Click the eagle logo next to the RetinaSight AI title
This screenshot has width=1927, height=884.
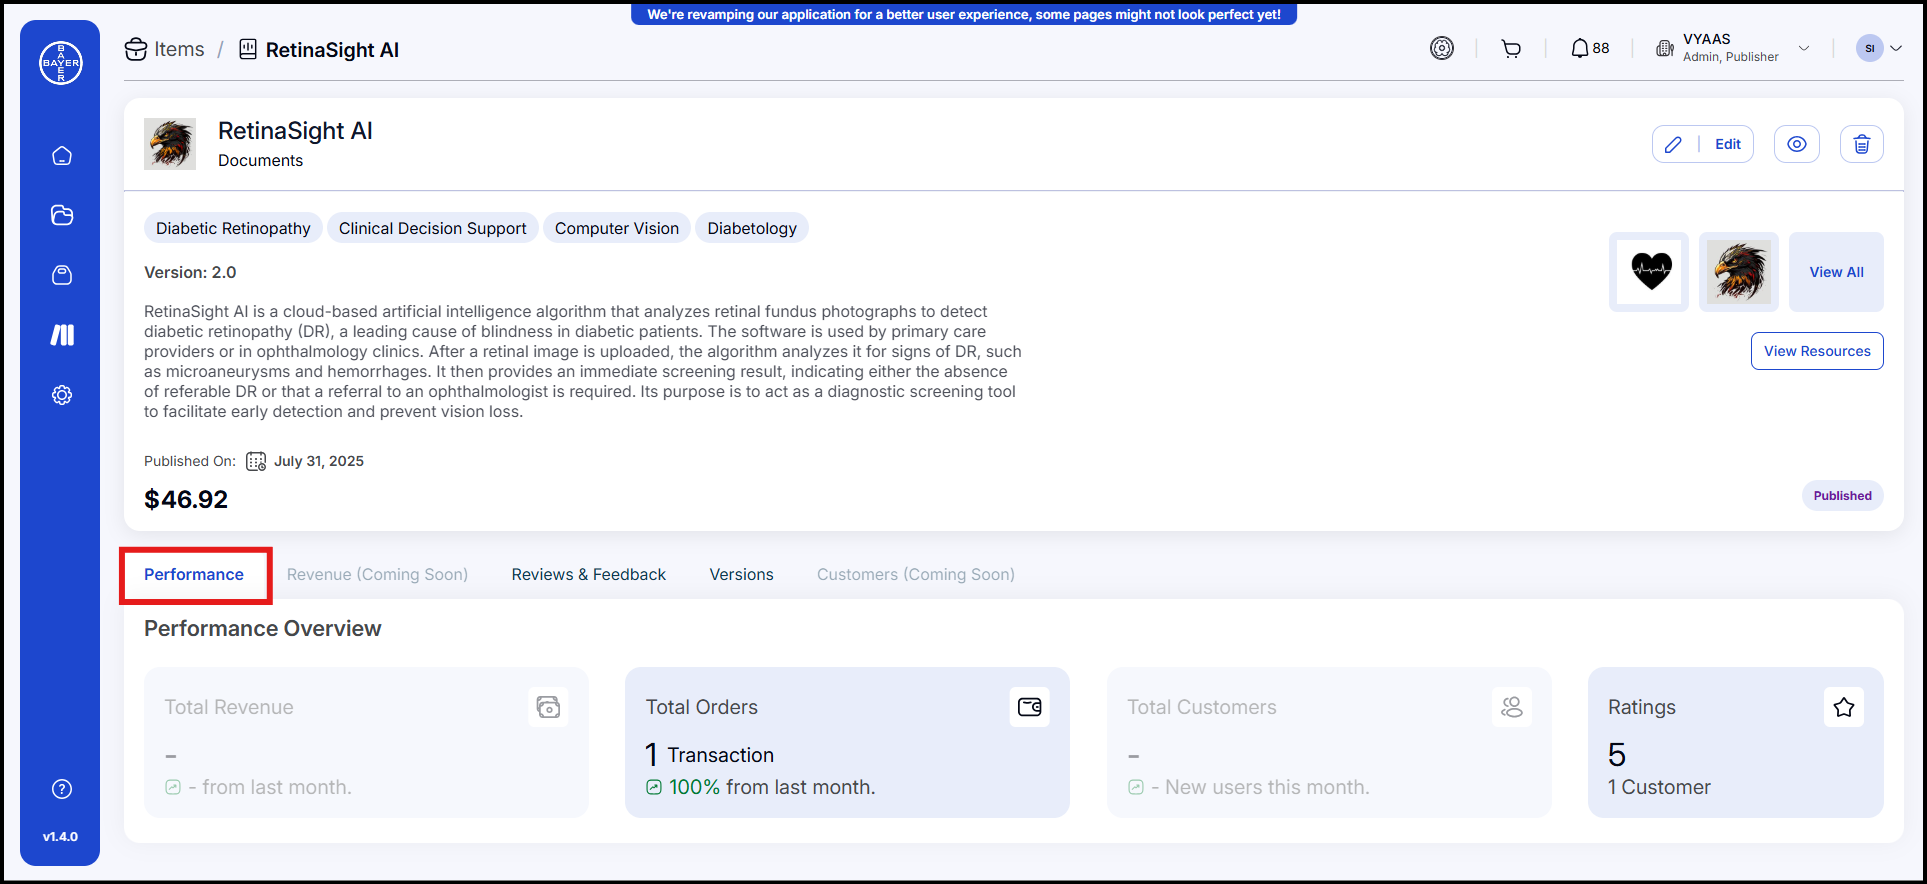(170, 144)
